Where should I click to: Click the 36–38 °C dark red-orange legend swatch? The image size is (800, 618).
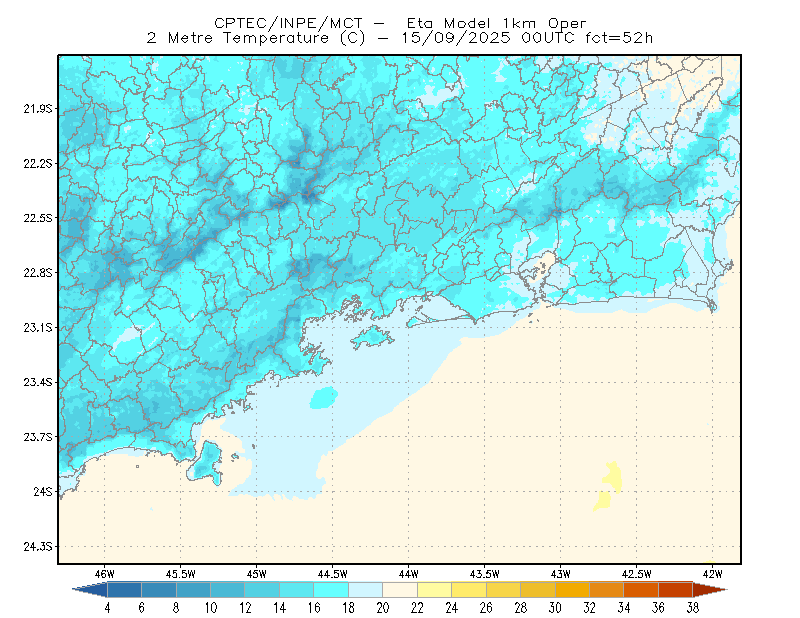pyautogui.click(x=676, y=589)
